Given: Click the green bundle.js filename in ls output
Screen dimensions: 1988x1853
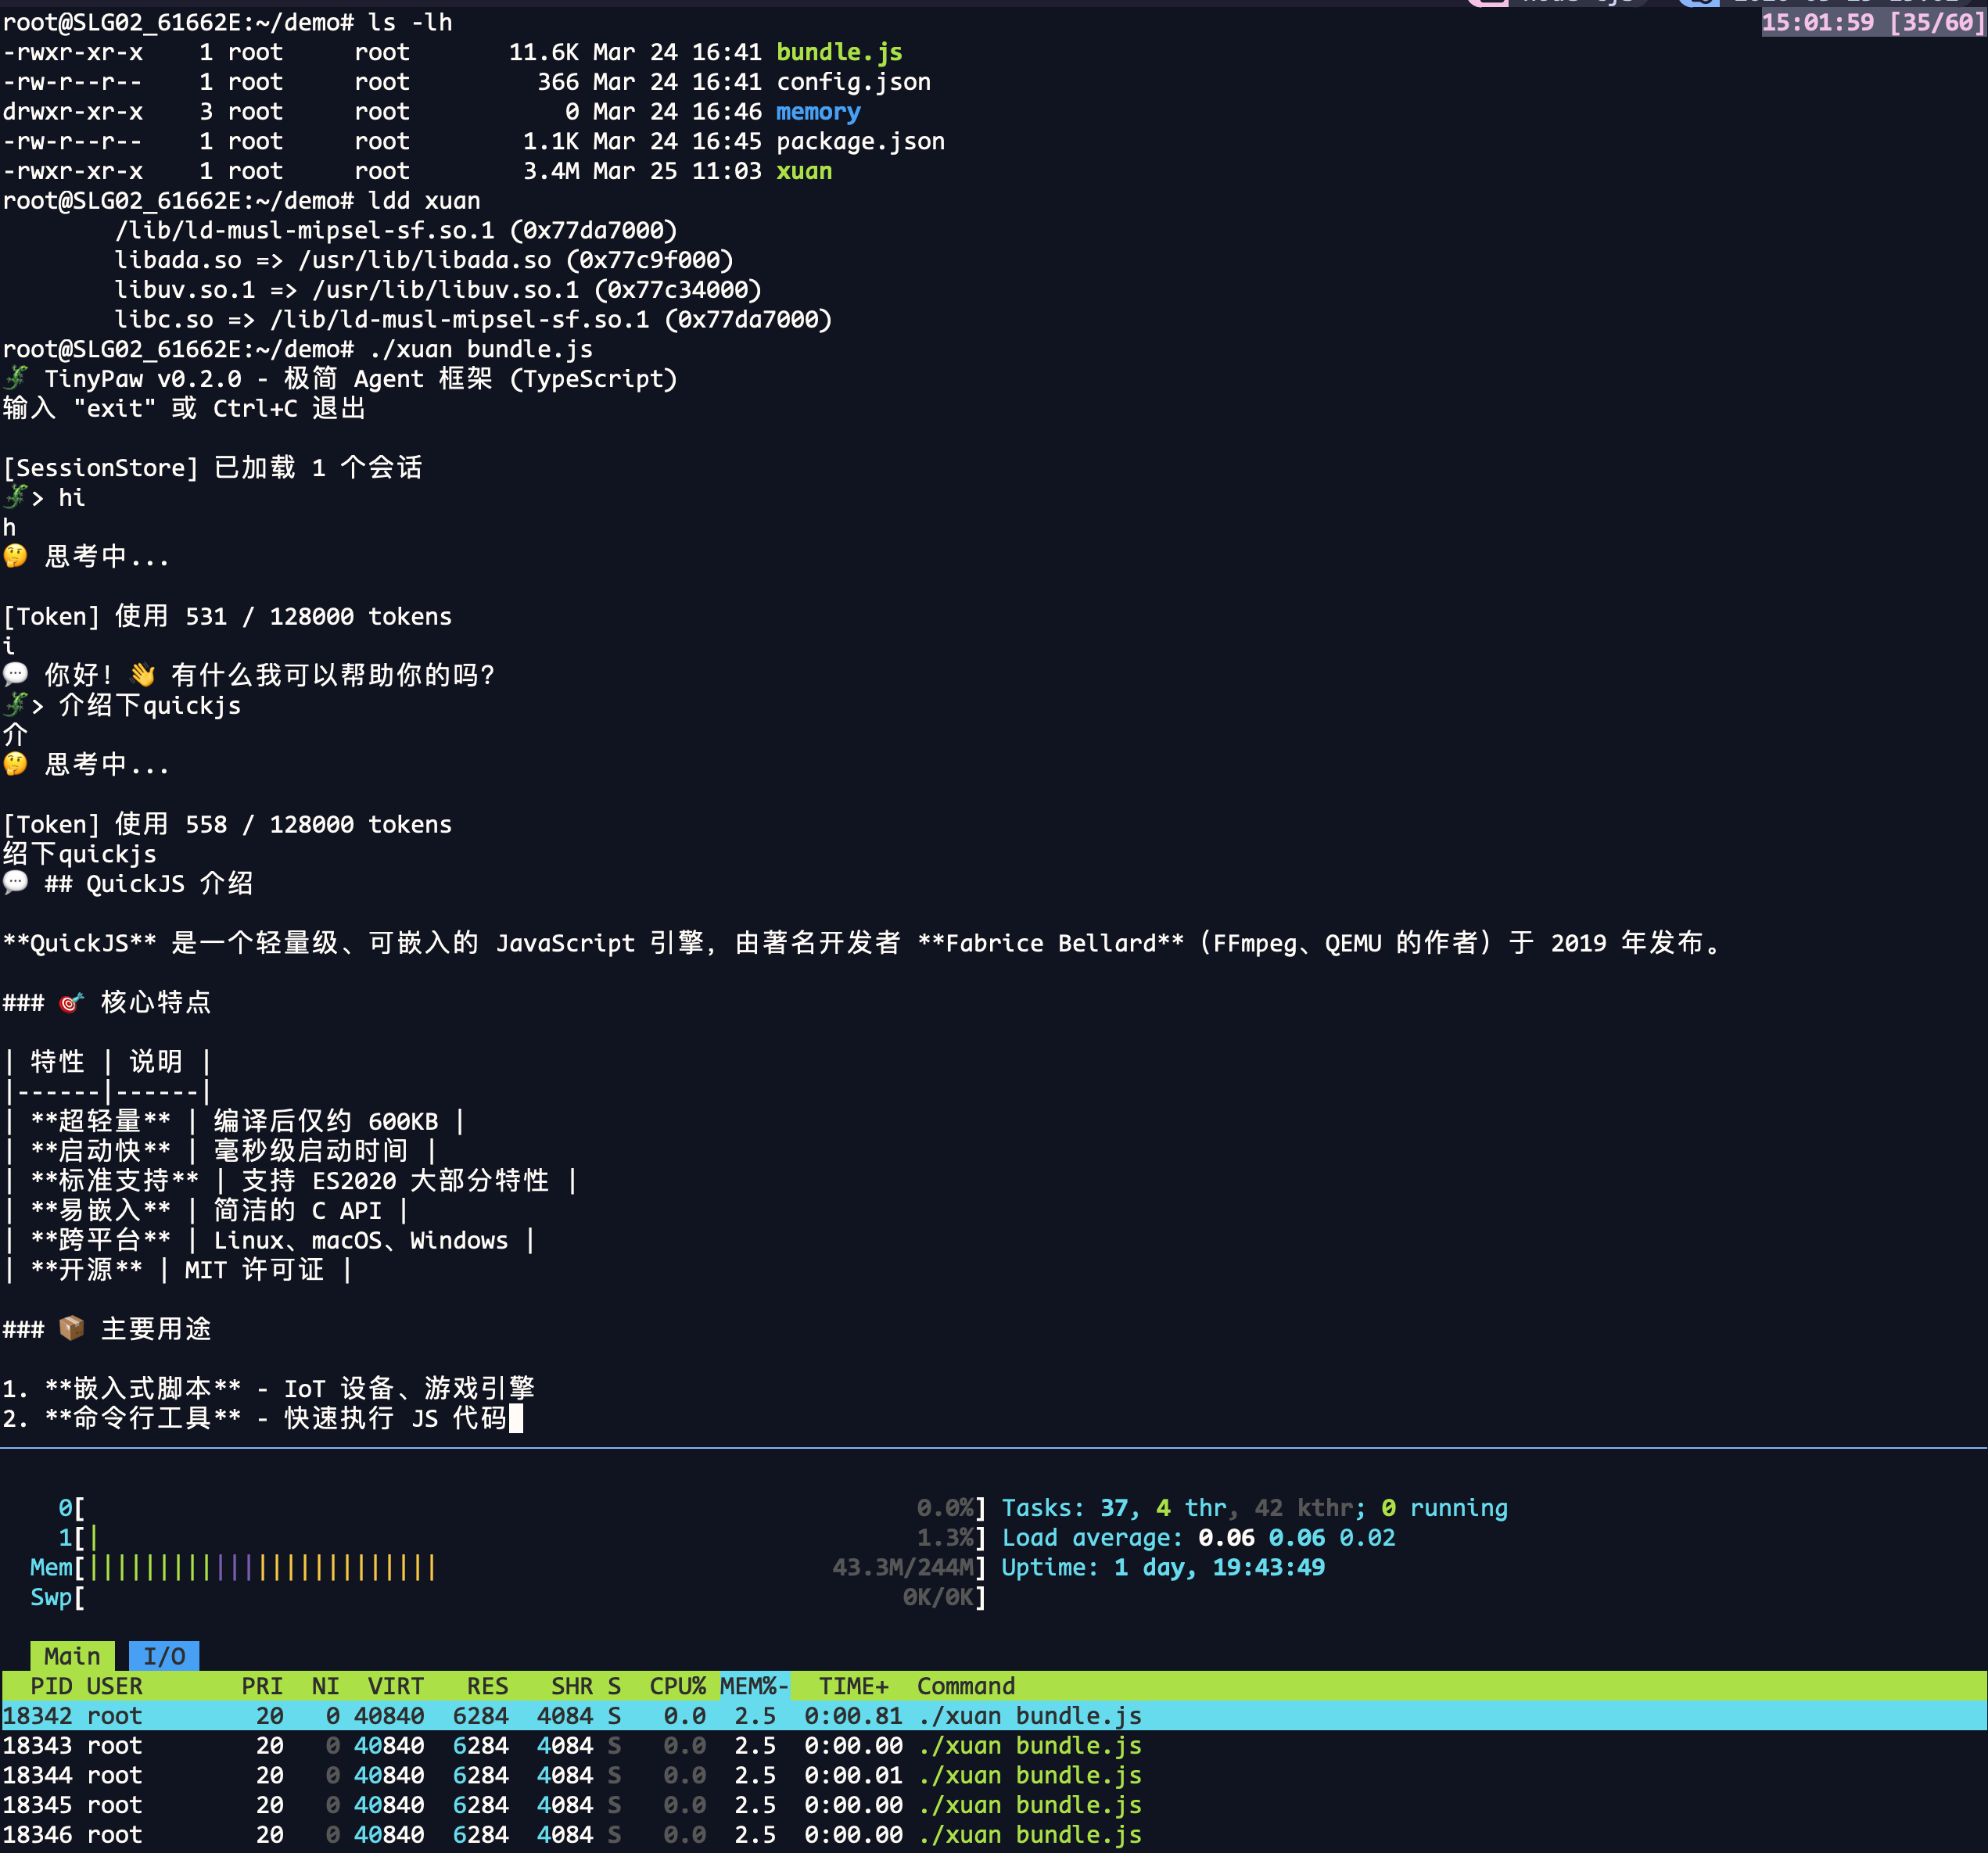Looking at the screenshot, I should [x=840, y=52].
